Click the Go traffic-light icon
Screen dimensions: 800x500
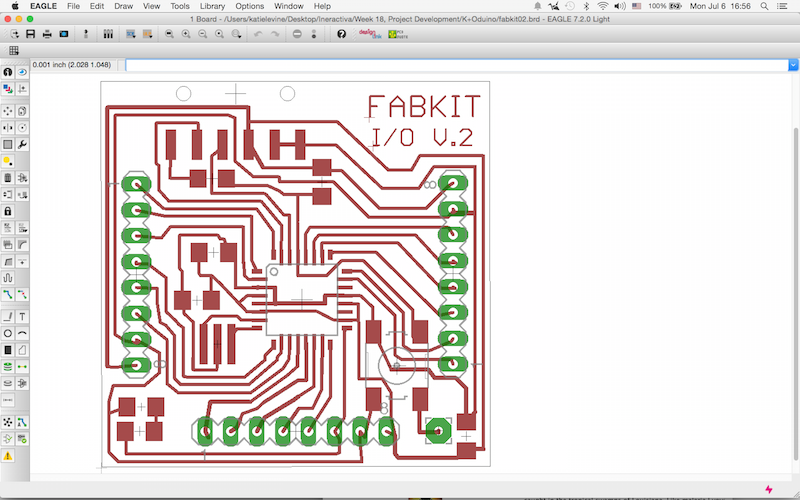[314, 34]
